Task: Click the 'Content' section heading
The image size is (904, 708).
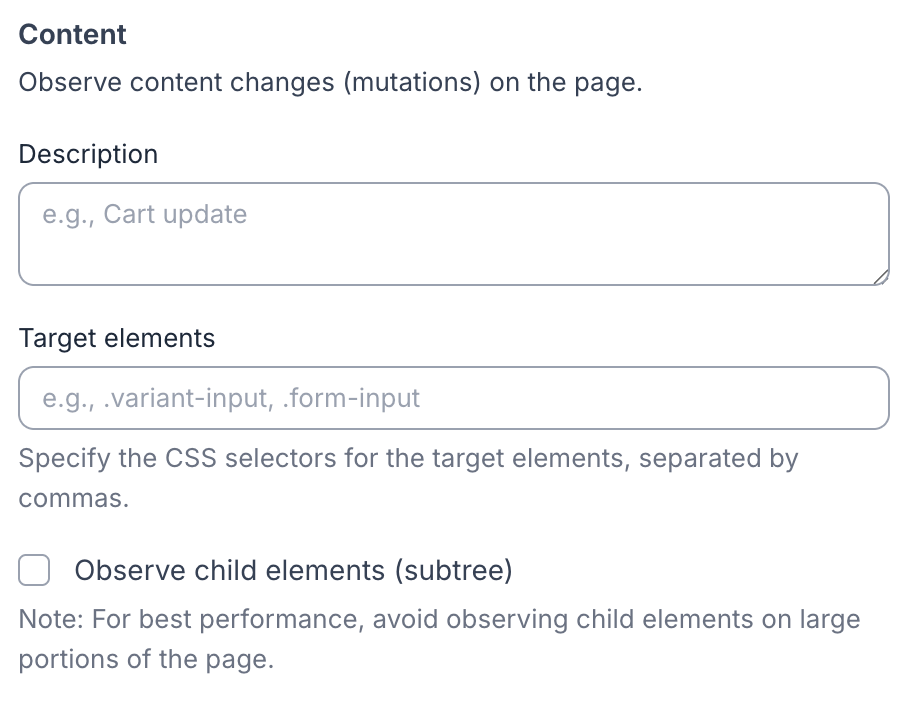Action: [73, 34]
